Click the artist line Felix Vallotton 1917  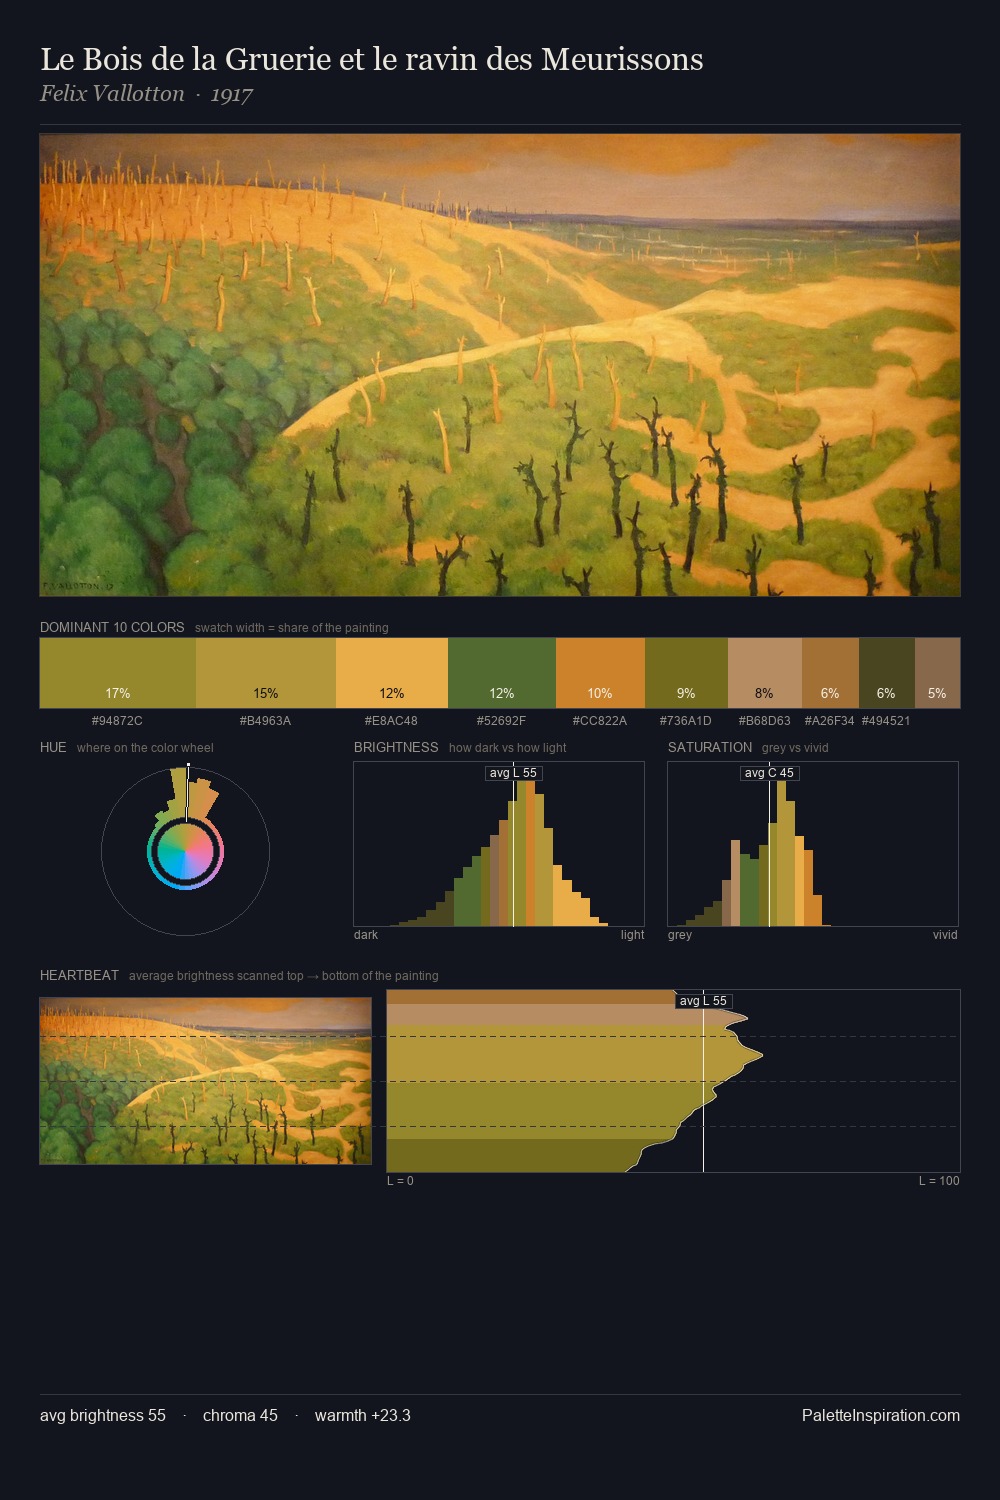tap(146, 94)
